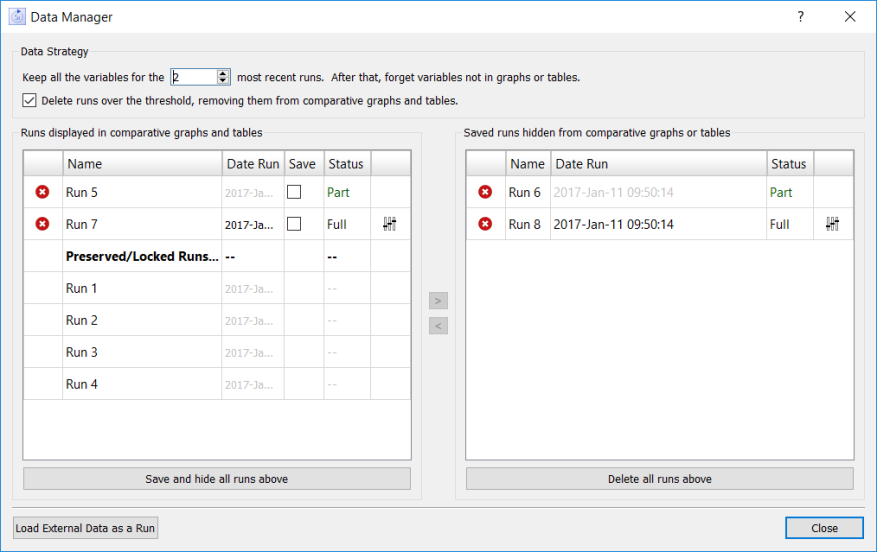Toggle Save checkbox for Run 5
The width and height of the screenshot is (877, 552).
(x=294, y=192)
